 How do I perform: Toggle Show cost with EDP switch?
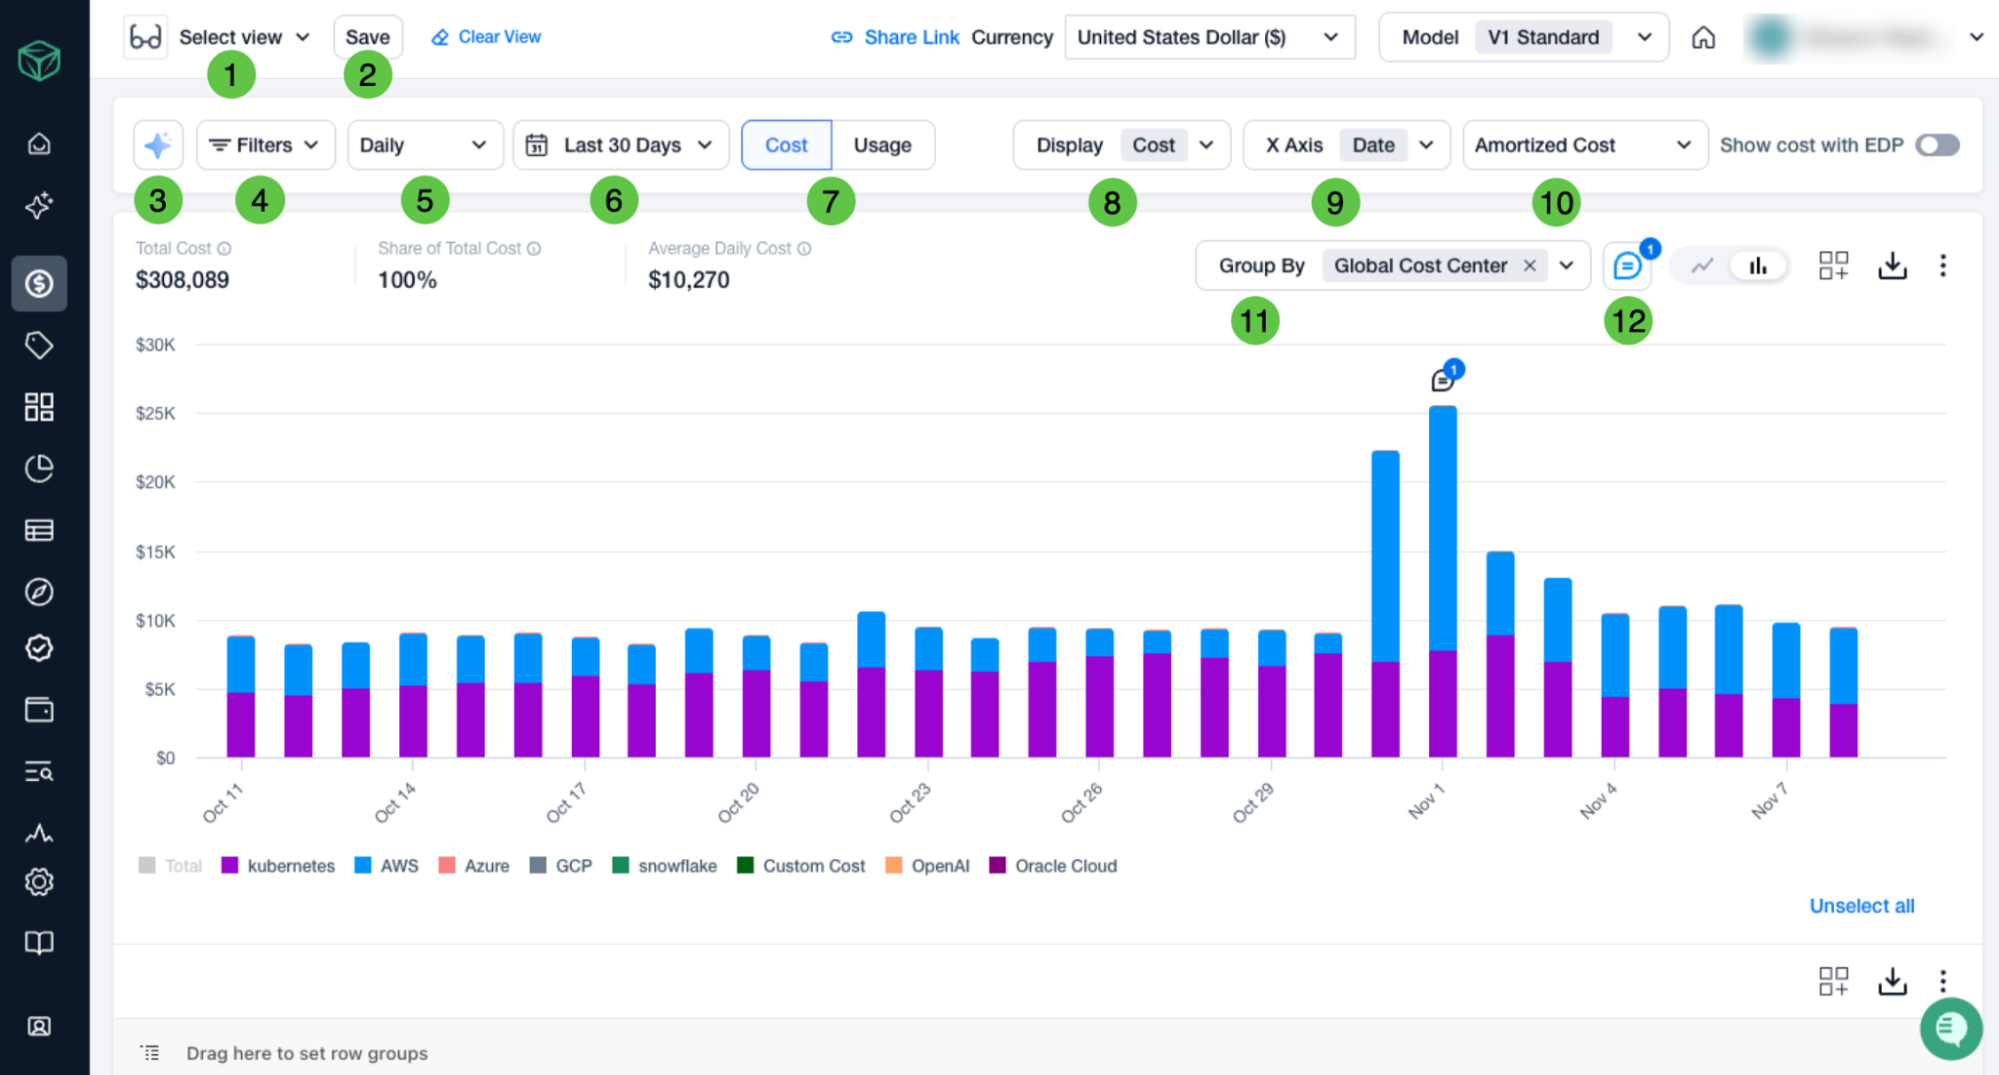[x=1937, y=145]
